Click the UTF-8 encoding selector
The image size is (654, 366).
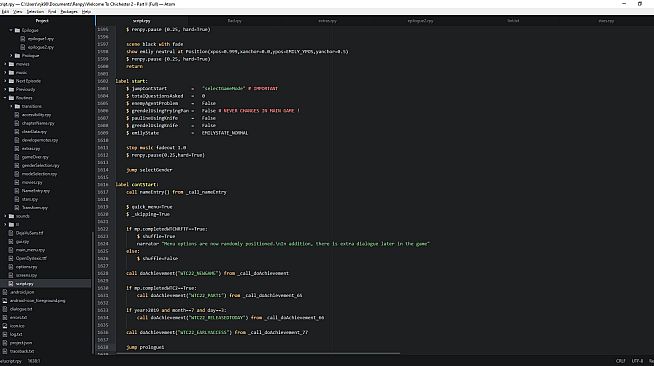click(x=637, y=361)
